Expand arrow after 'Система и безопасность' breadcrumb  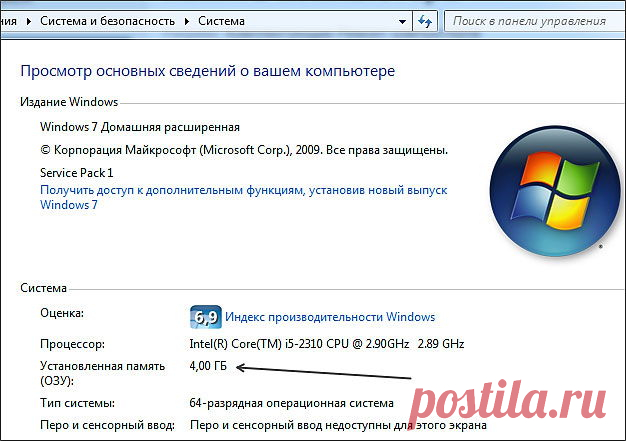pos(187,22)
